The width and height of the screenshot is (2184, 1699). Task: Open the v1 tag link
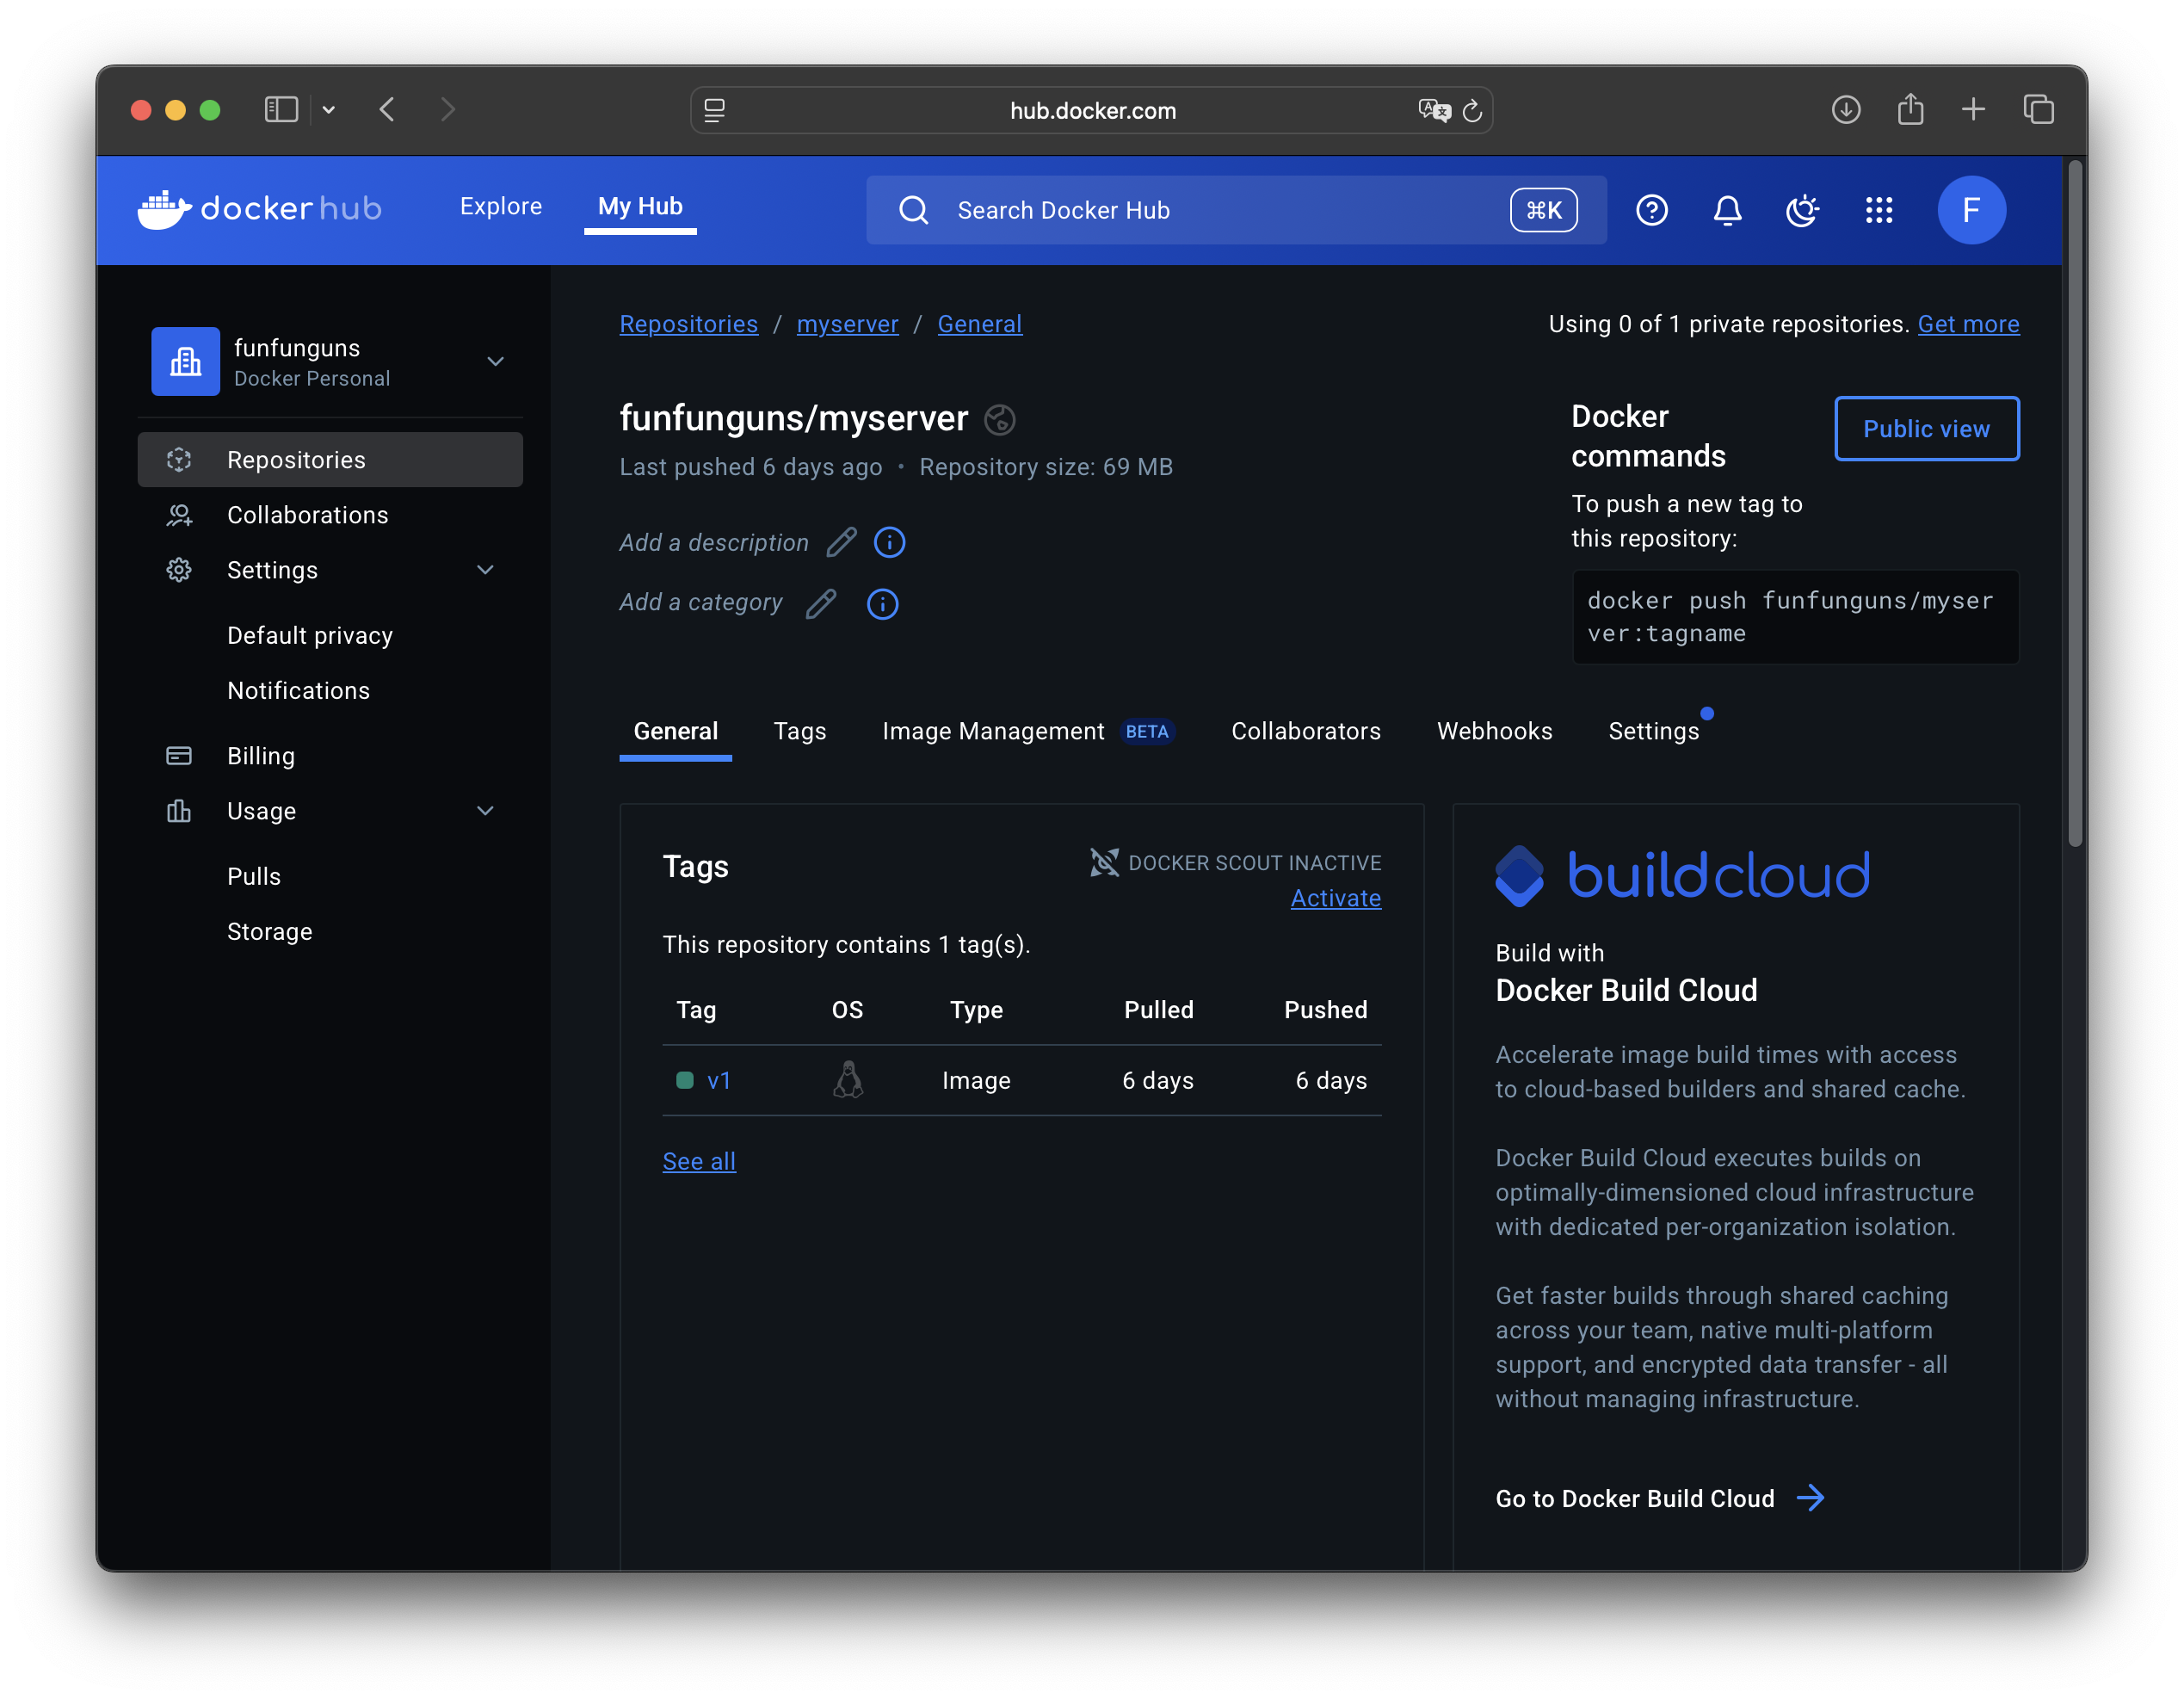coord(718,1080)
